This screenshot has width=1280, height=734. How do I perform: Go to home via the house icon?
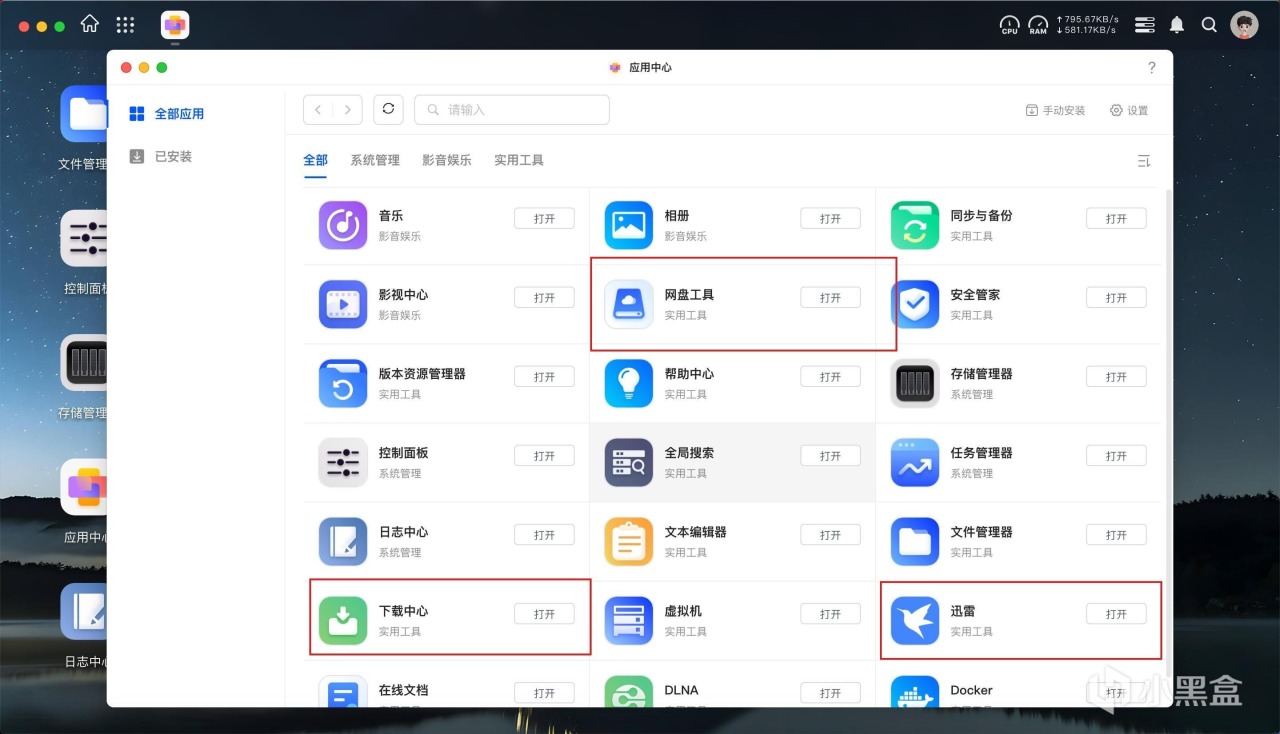tap(90, 24)
